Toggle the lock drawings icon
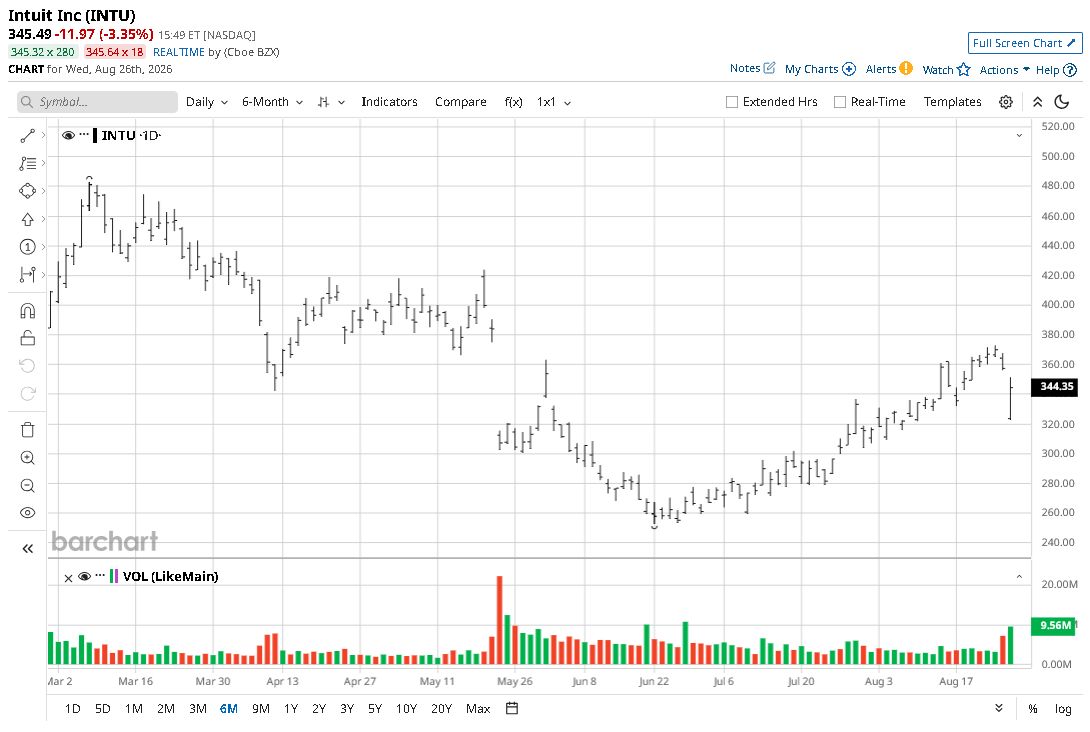1090x732 pixels. pos(27,338)
